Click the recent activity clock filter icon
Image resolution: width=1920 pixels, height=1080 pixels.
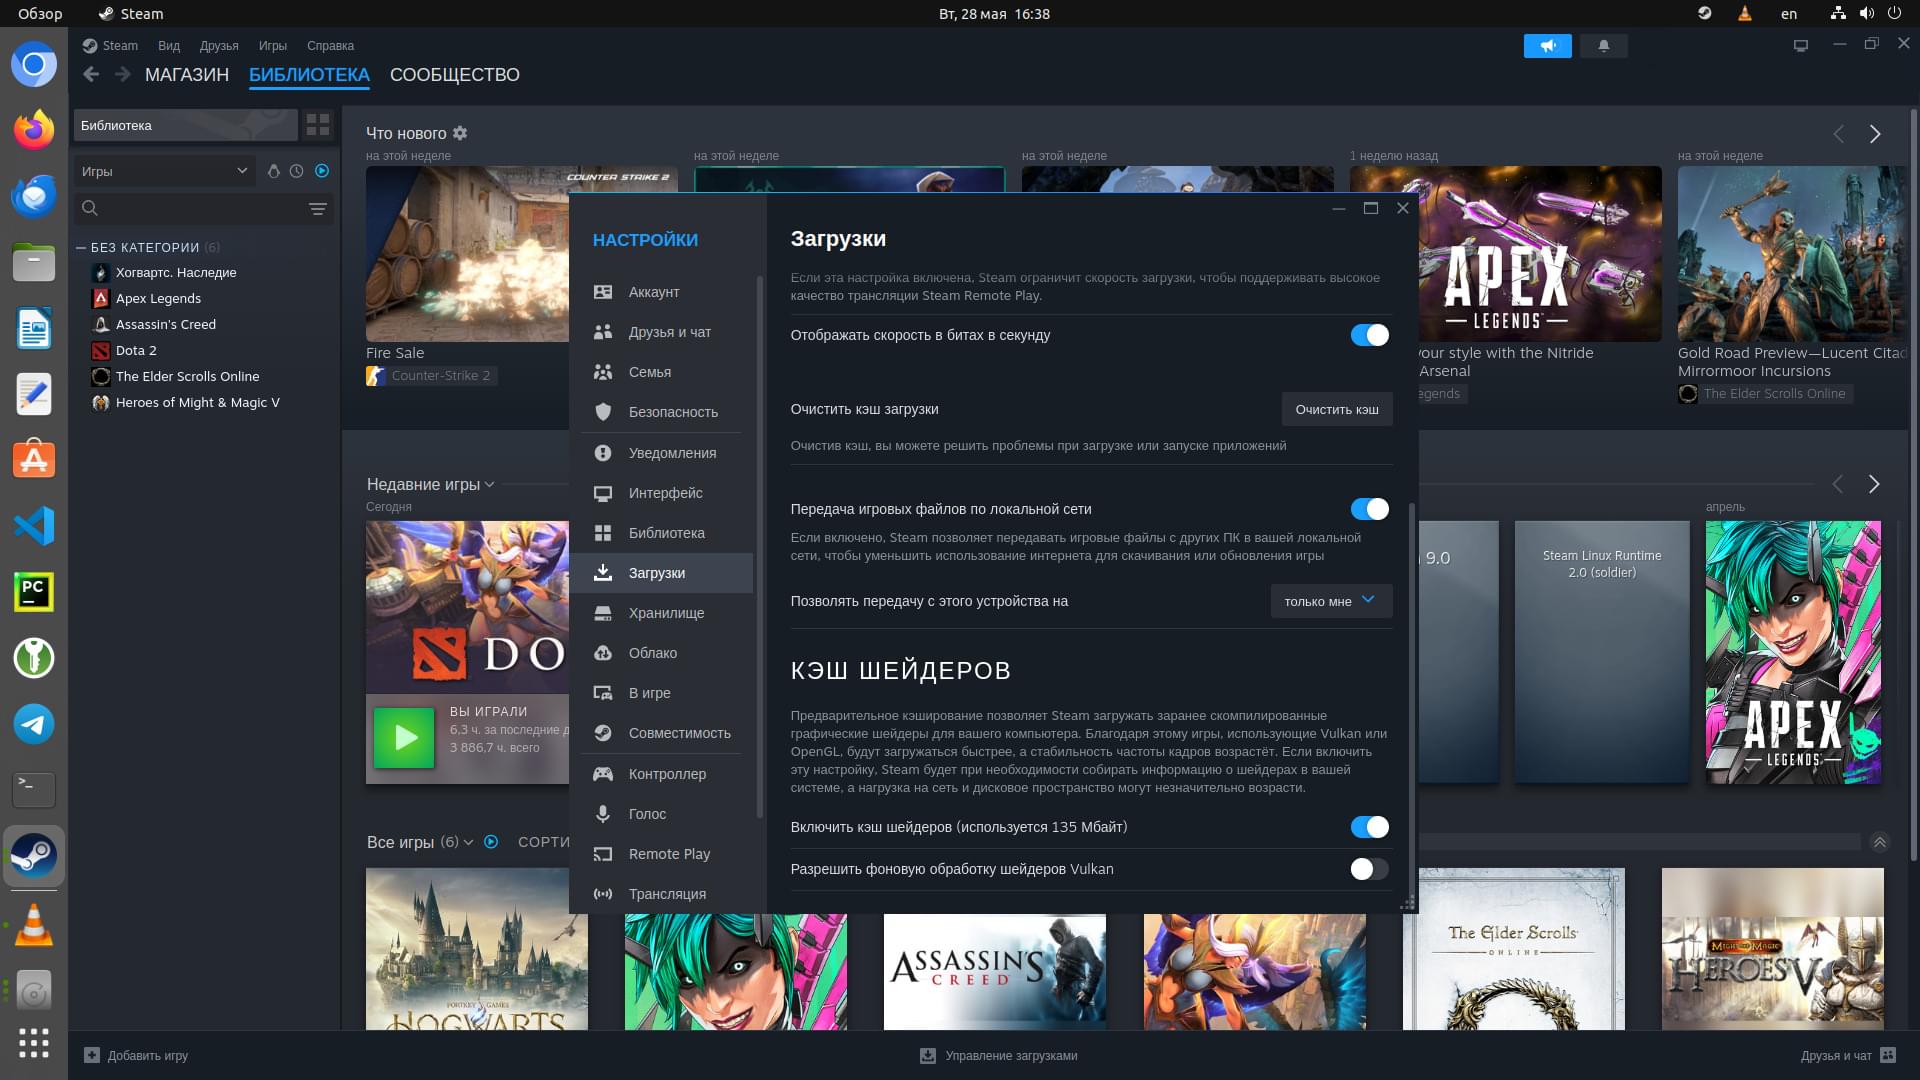297,171
